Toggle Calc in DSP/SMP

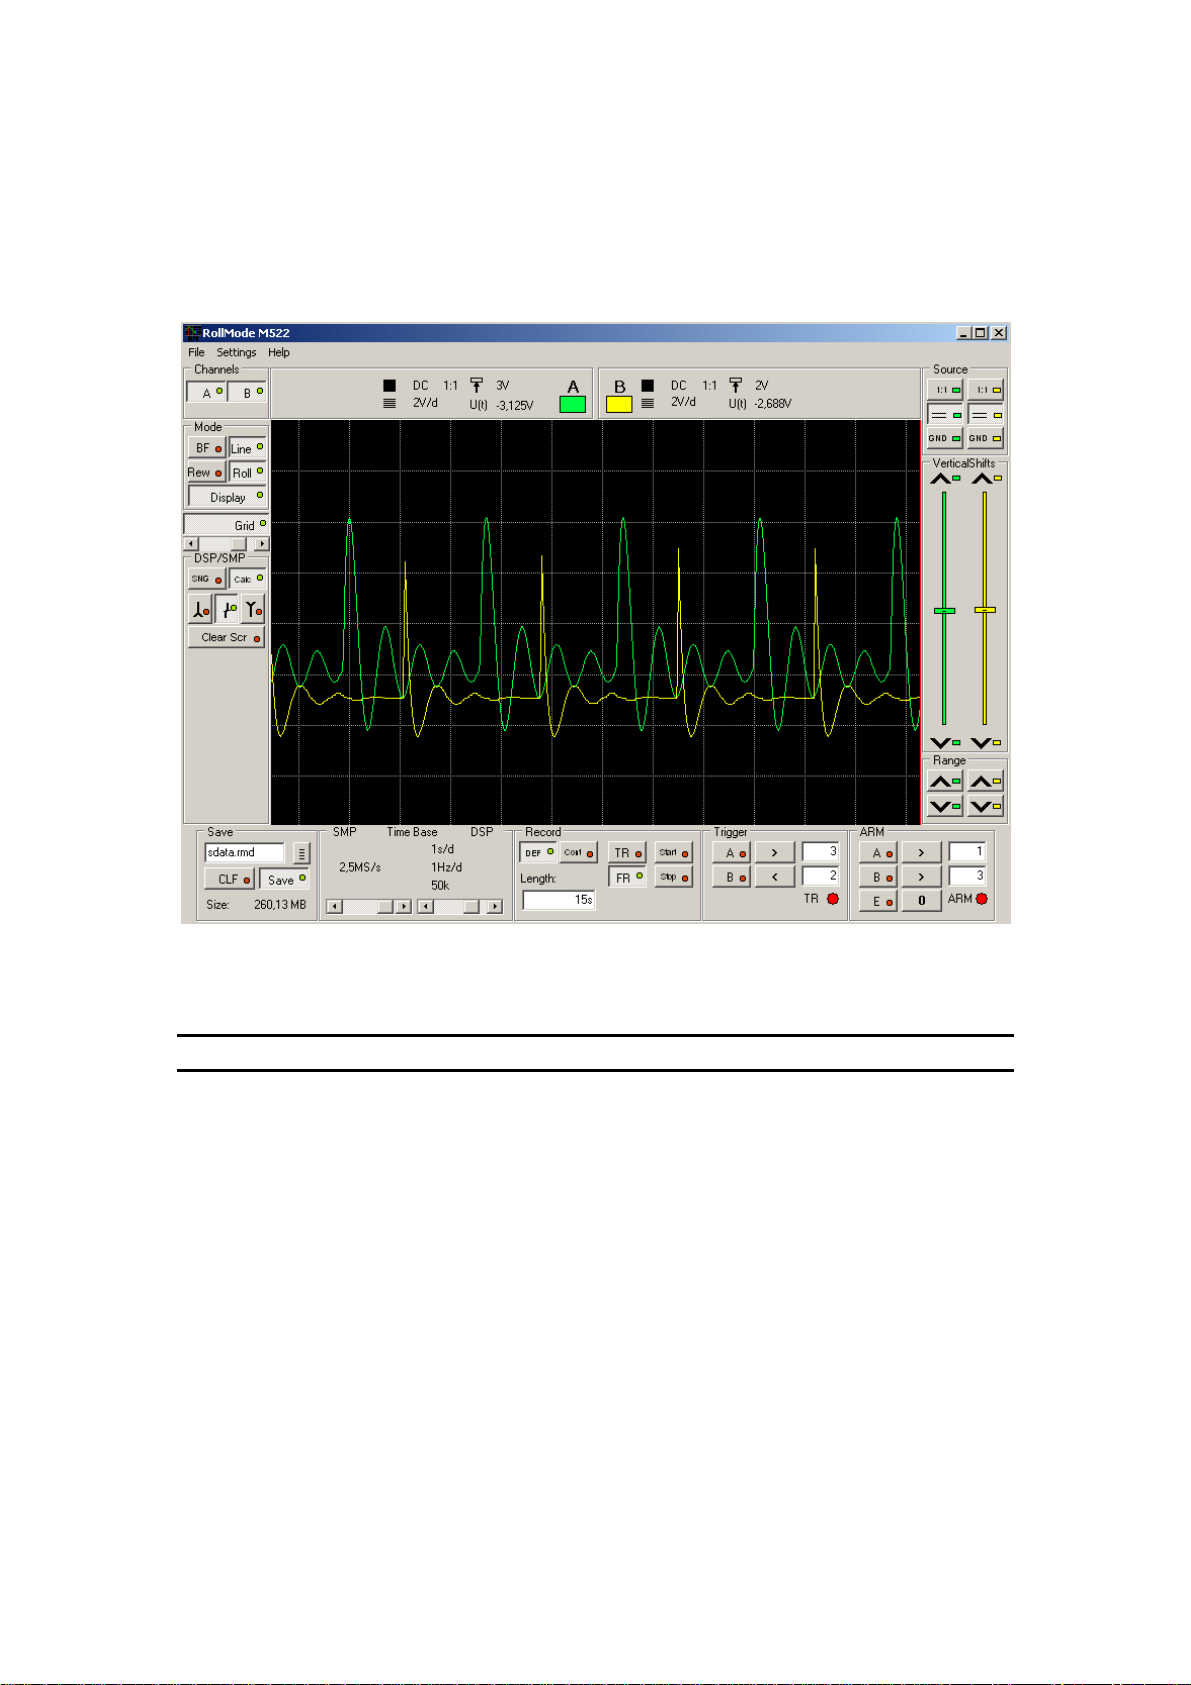[x=247, y=579]
